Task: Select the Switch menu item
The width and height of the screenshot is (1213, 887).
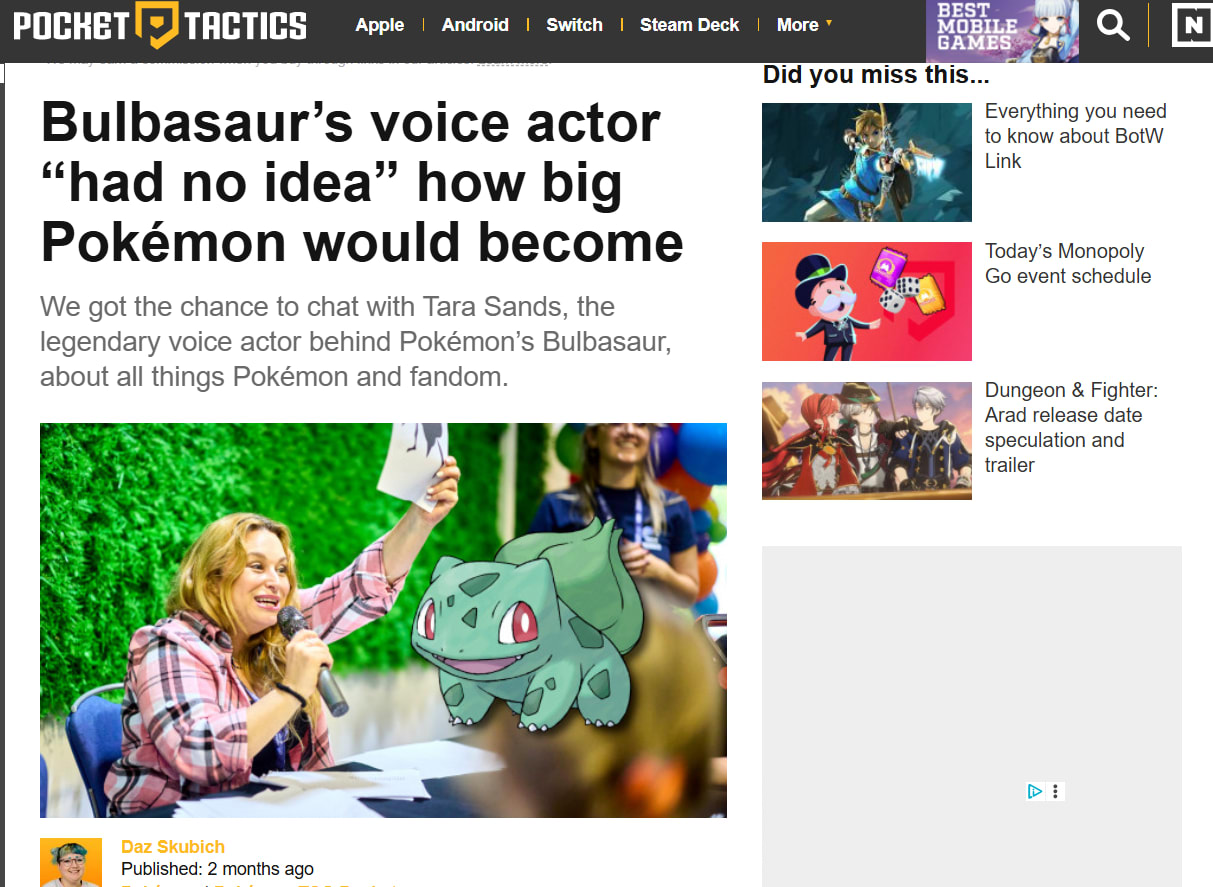Action: 574,25
